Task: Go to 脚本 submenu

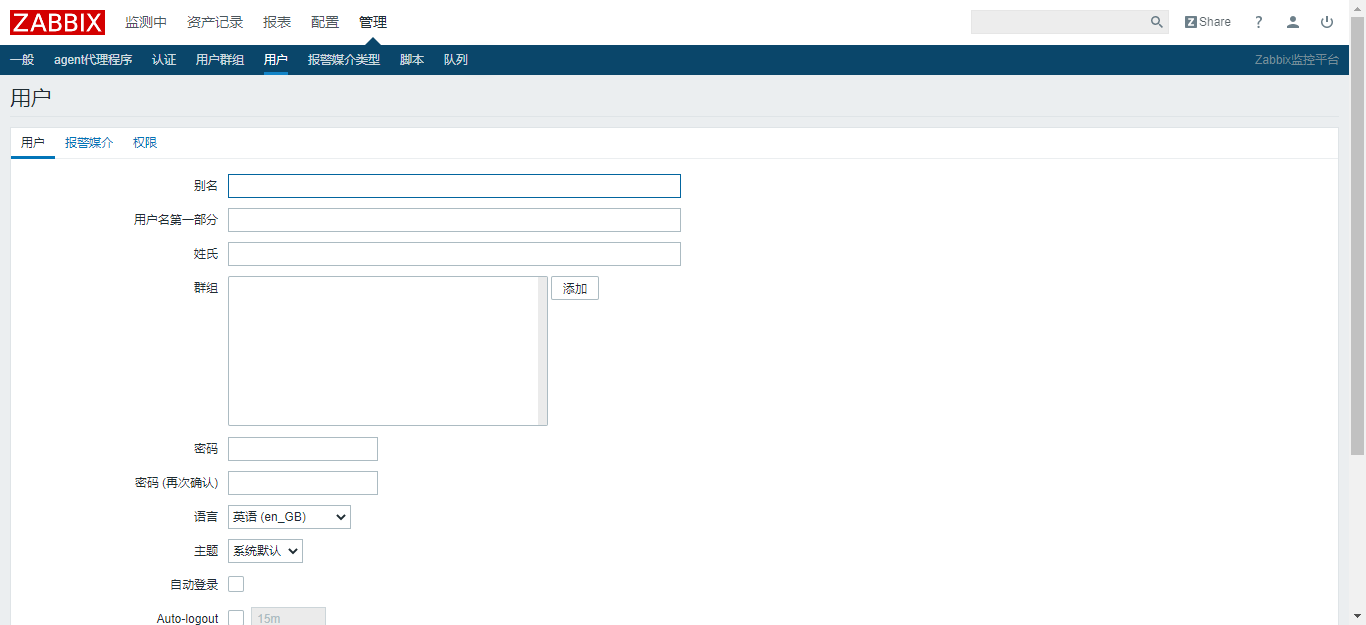Action: click(x=412, y=60)
